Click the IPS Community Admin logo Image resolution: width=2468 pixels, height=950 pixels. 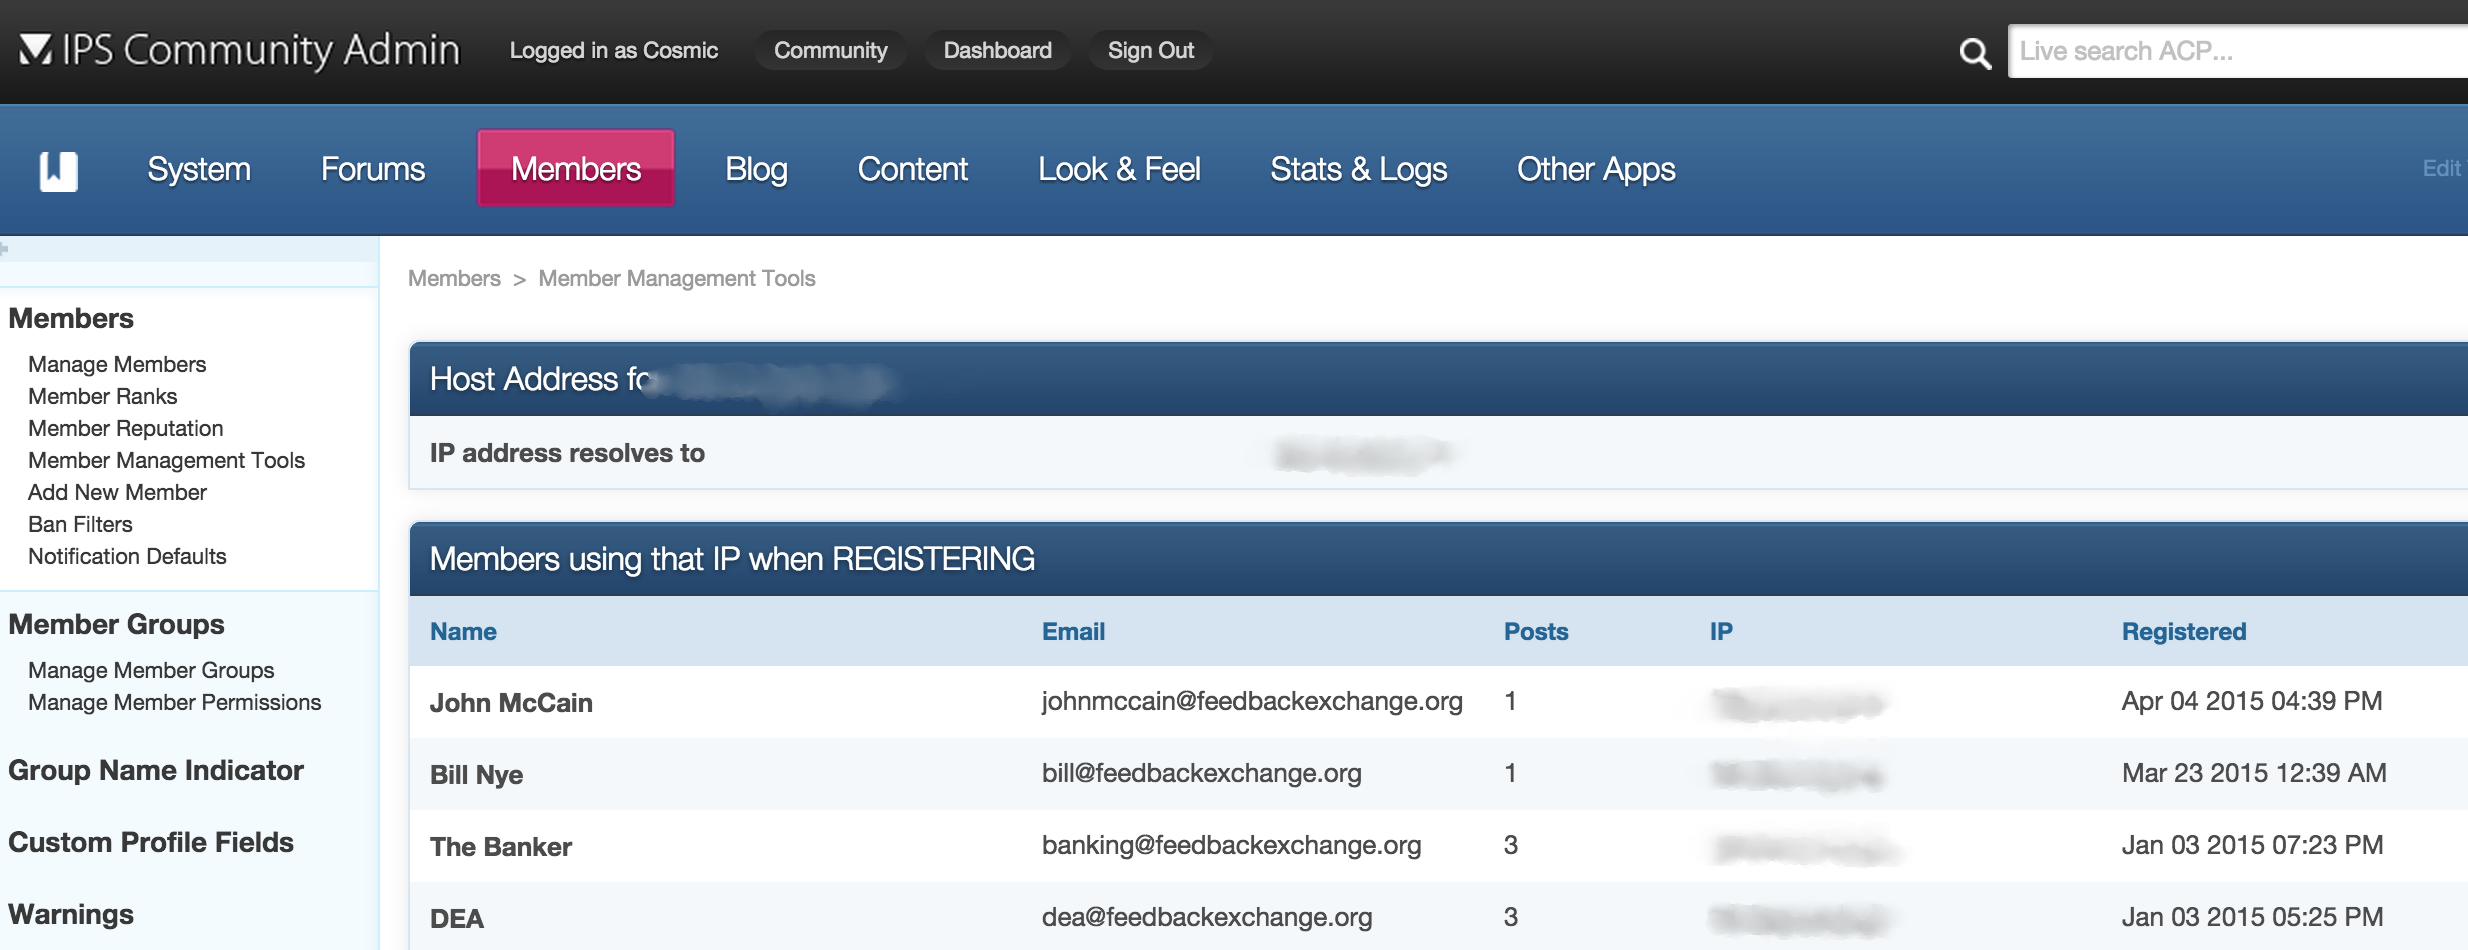point(240,50)
